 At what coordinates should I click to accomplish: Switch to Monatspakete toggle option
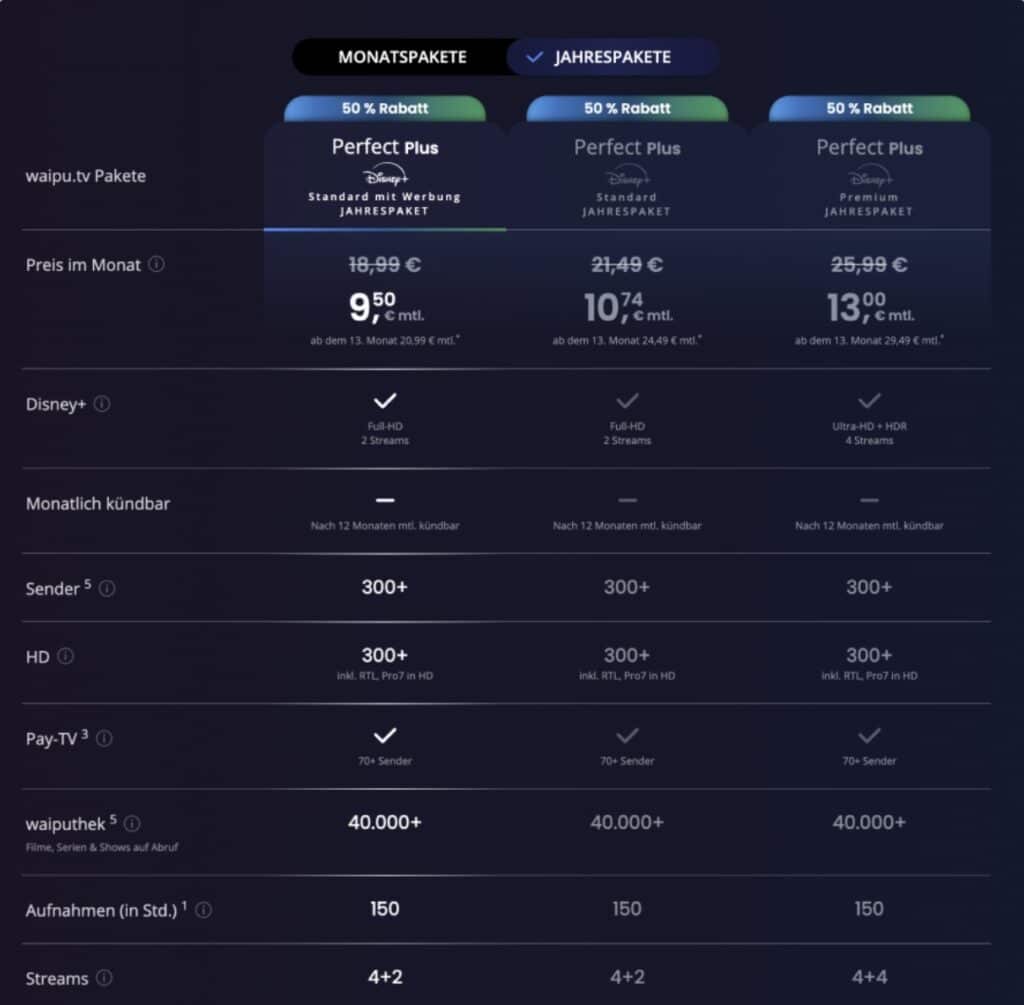[402, 57]
